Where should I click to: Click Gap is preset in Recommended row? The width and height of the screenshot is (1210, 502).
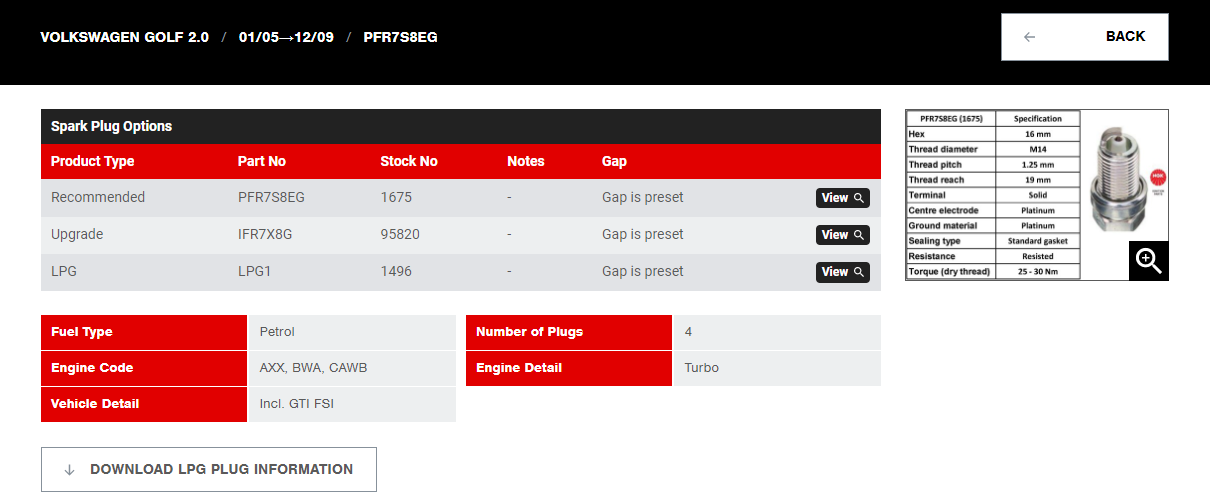pos(643,197)
